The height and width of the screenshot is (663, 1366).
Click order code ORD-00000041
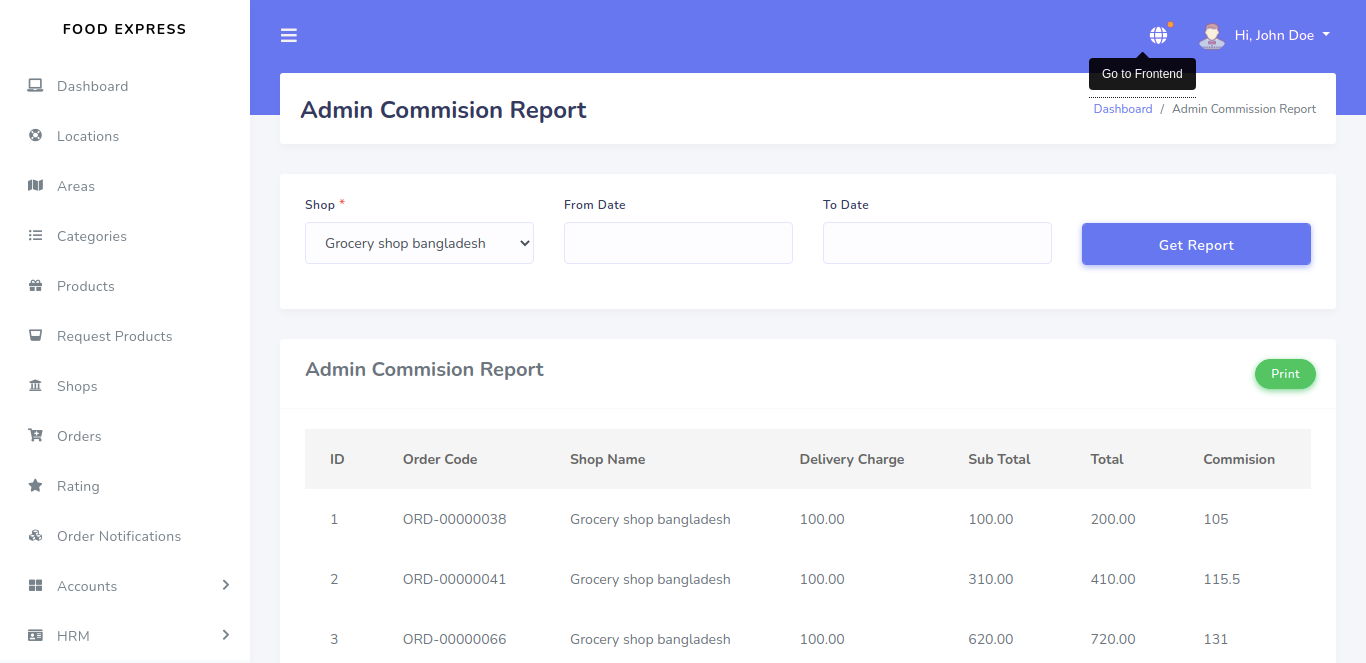[x=455, y=579]
